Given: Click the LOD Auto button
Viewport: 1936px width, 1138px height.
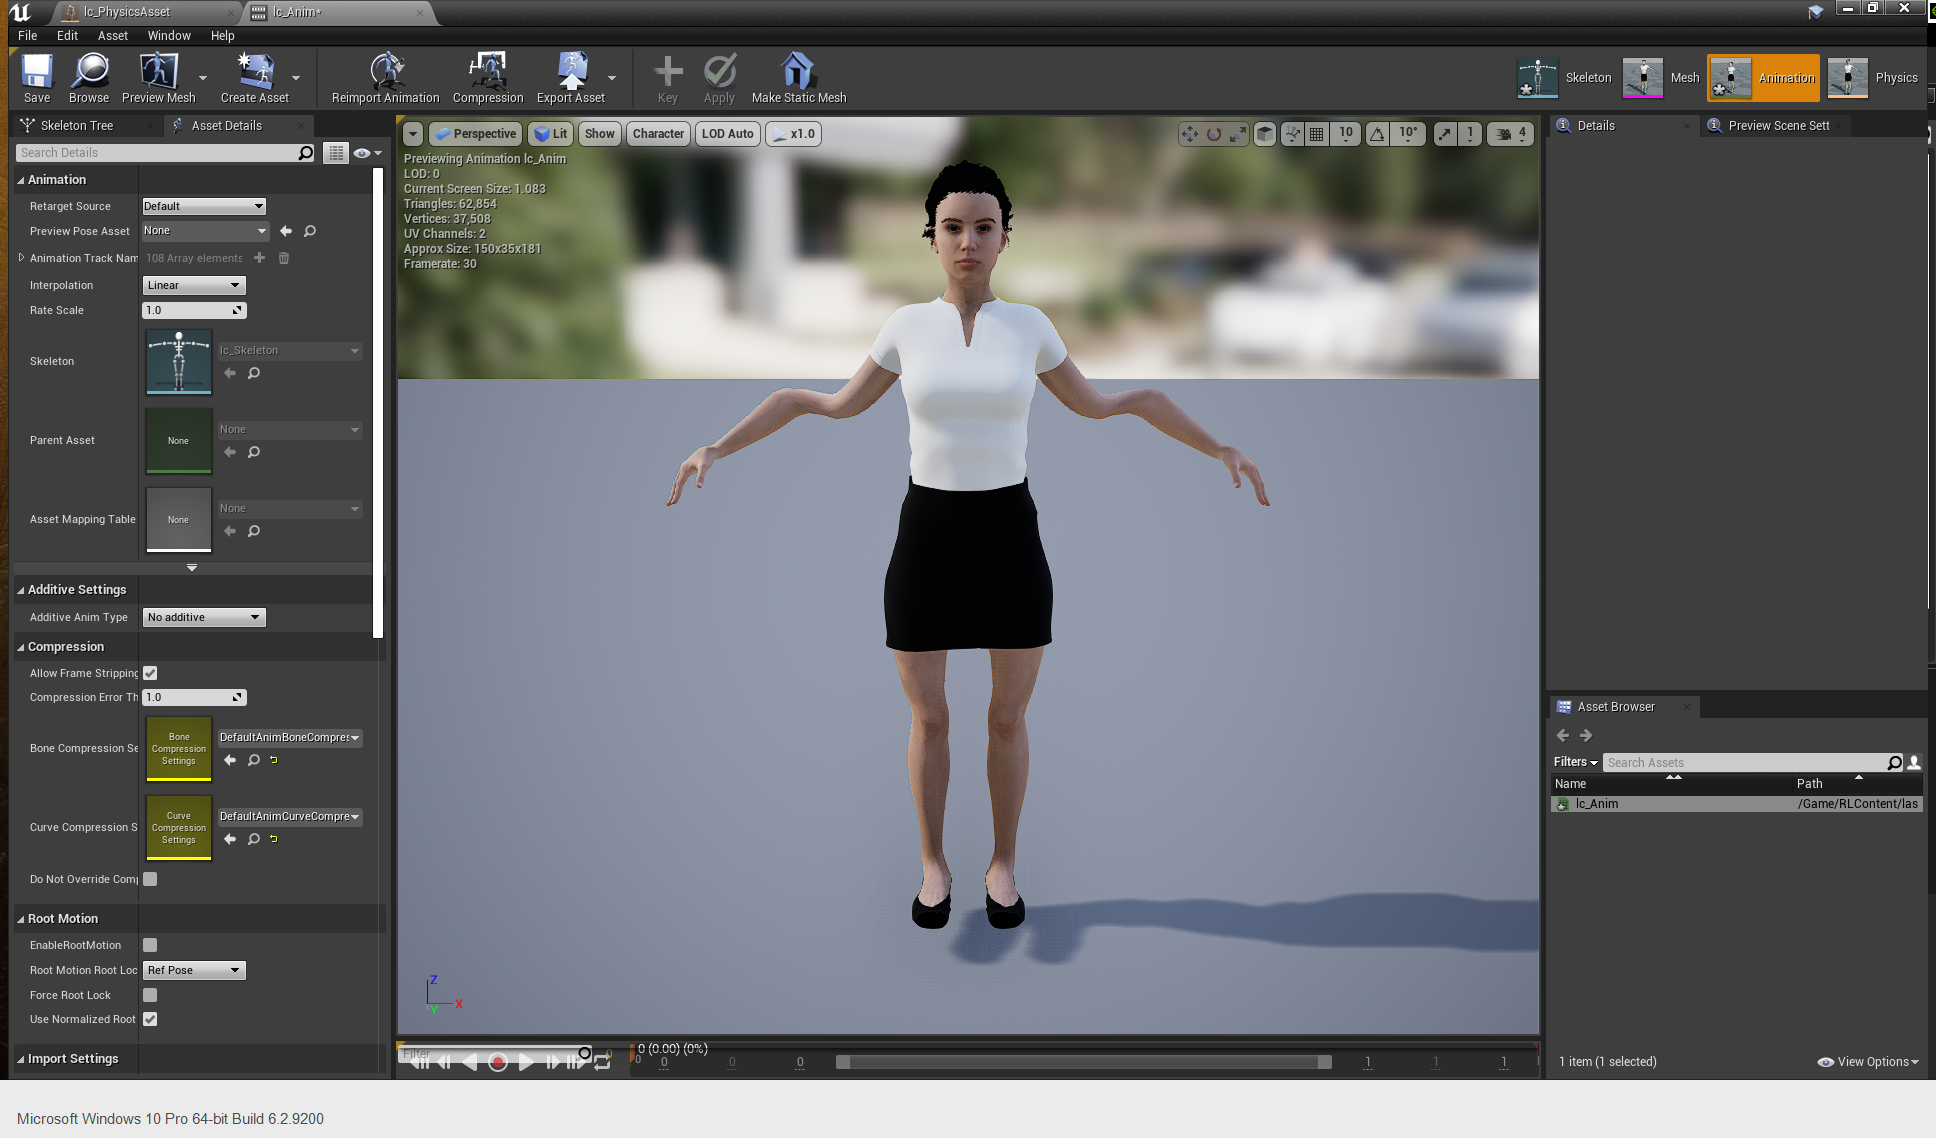Looking at the screenshot, I should click(x=728, y=134).
